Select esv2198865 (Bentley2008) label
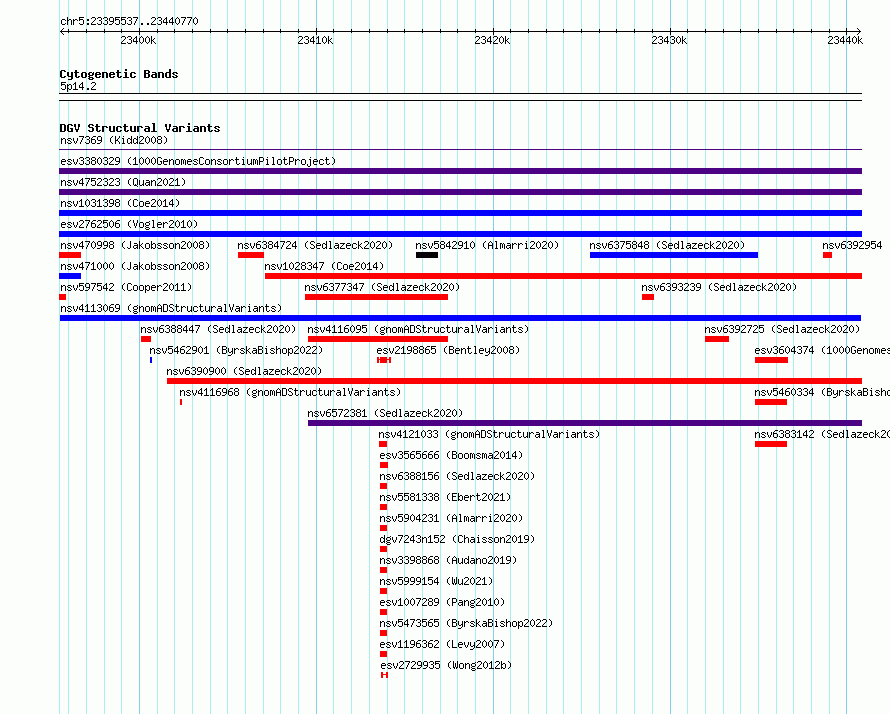This screenshot has height=714, width=890. click(448, 350)
